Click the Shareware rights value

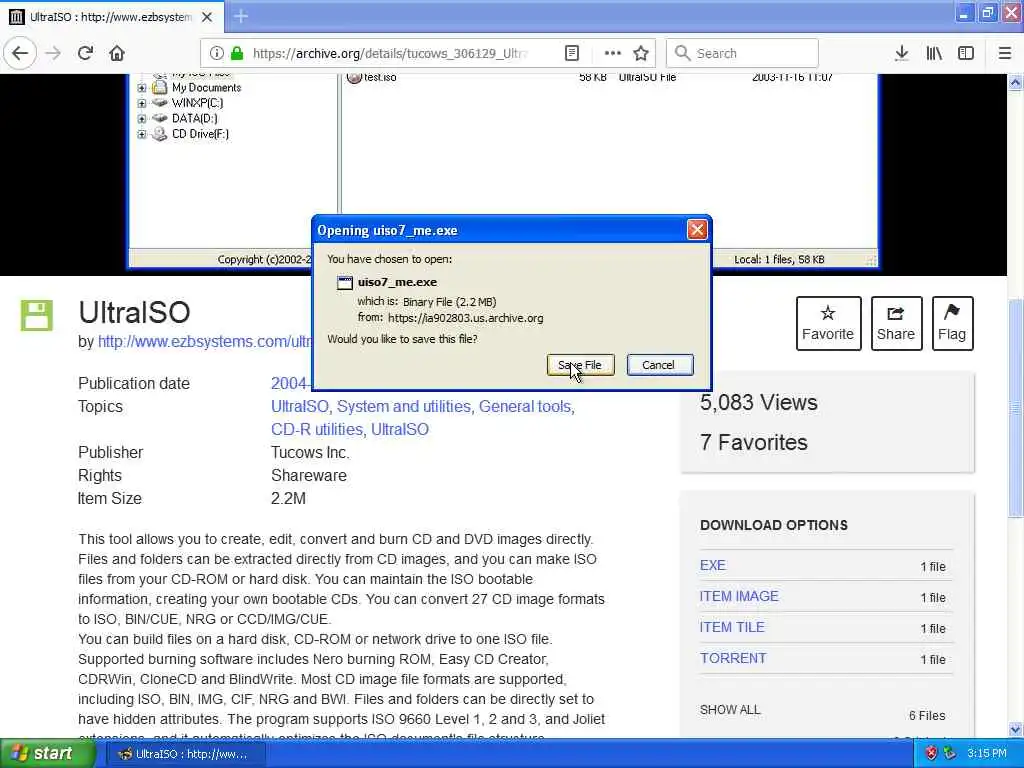pyautogui.click(x=308, y=475)
